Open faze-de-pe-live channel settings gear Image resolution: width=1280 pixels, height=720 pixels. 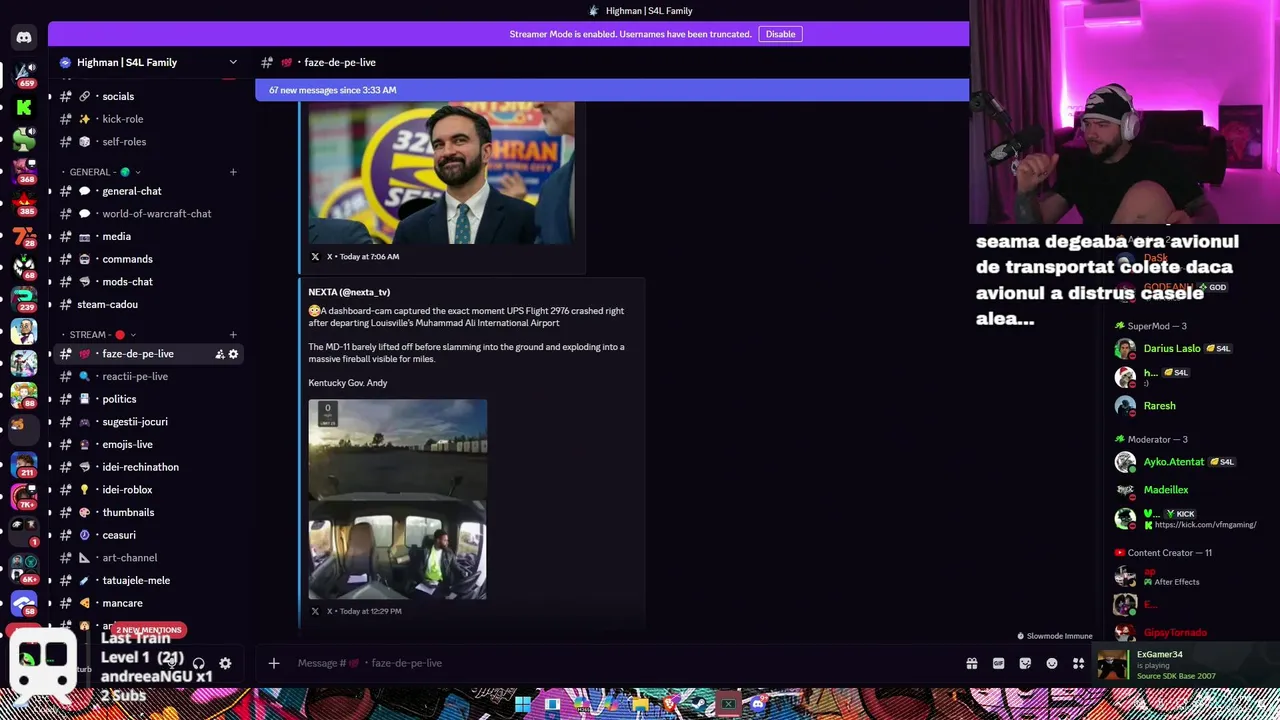click(233, 354)
